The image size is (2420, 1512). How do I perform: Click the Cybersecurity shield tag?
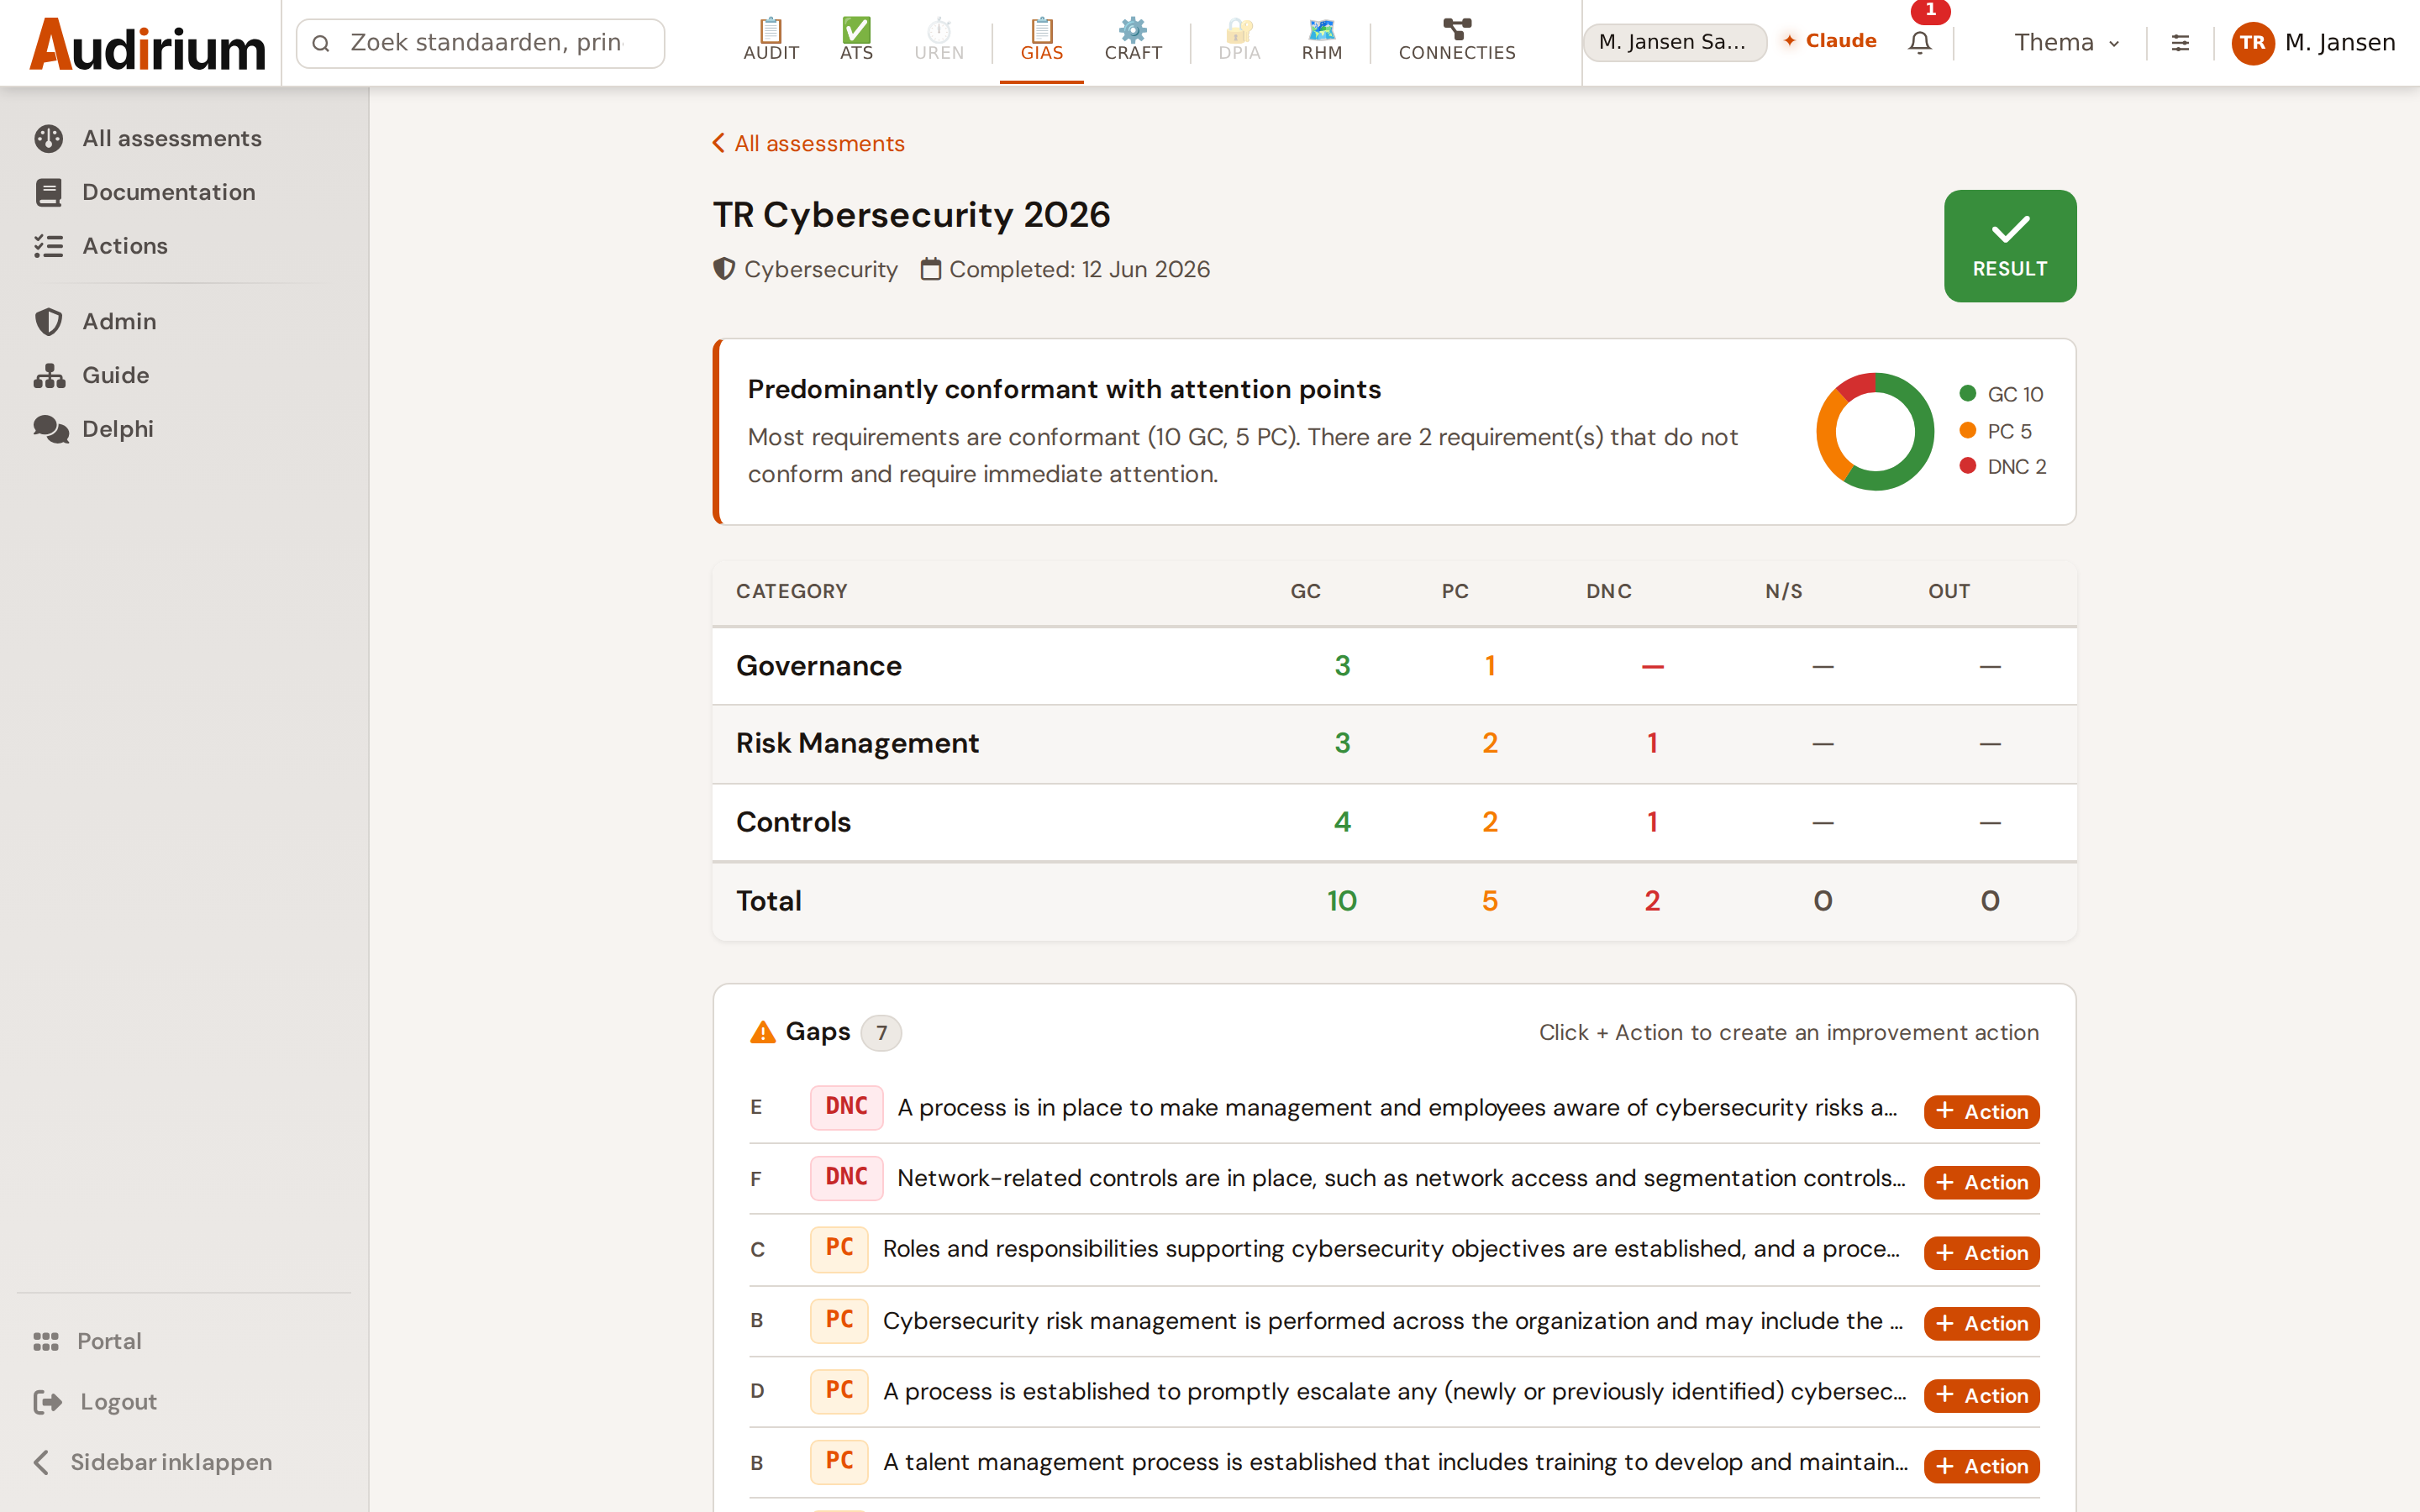pos(806,270)
